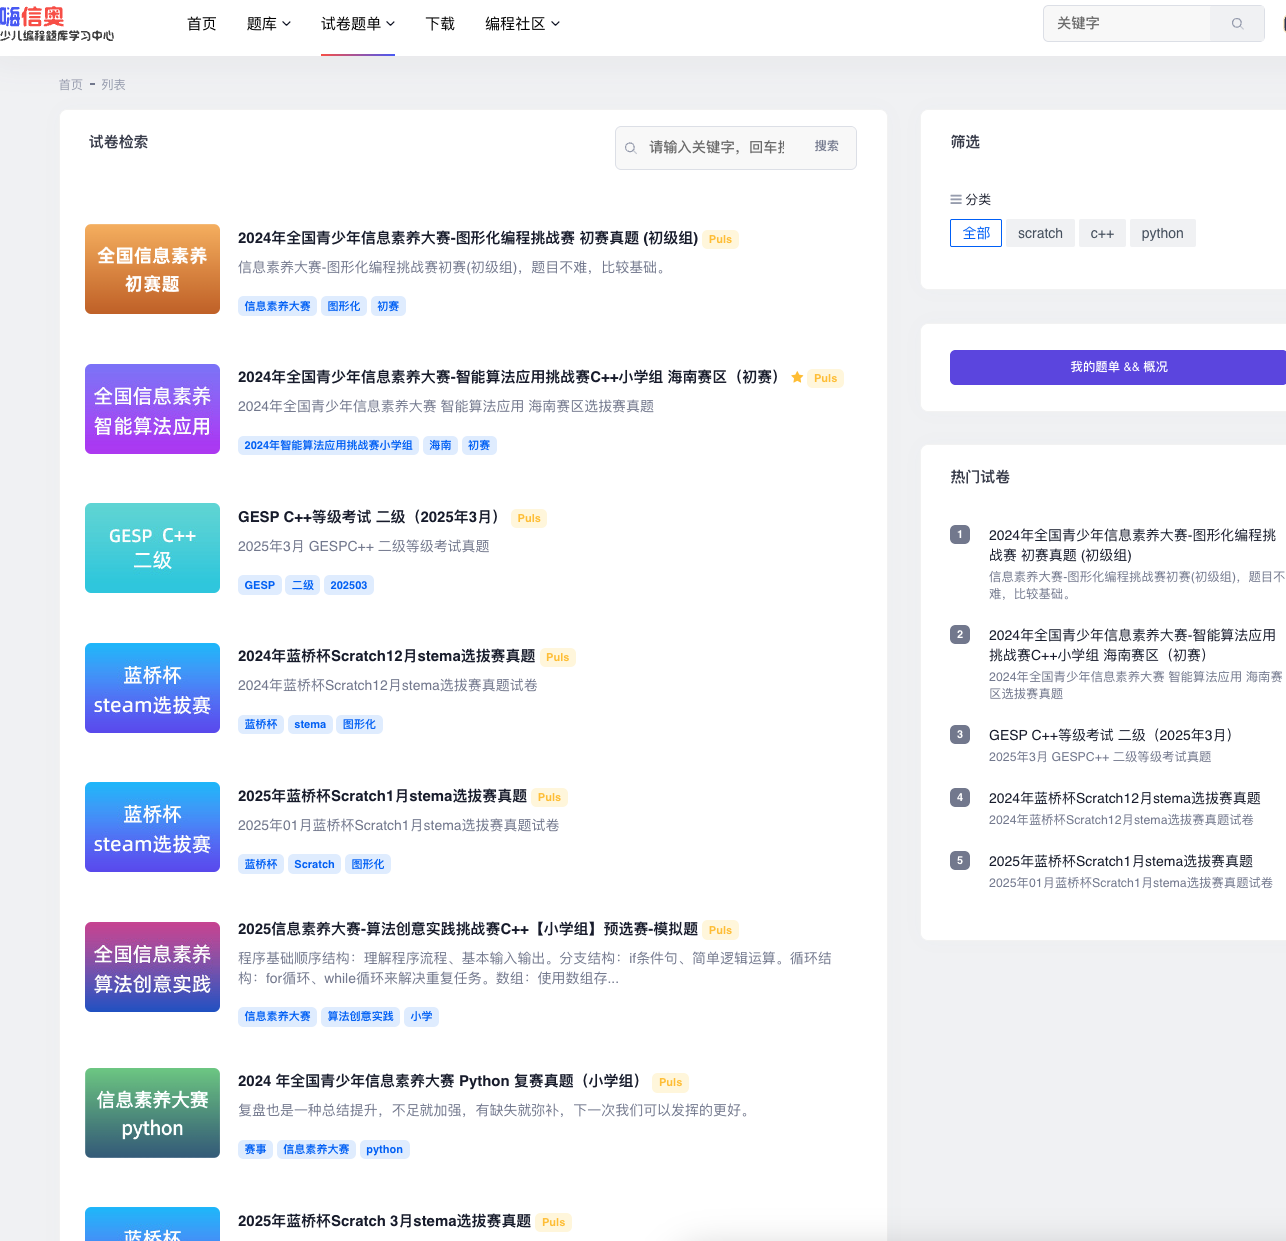Click rank 2 badge in 热门试卷
The image size is (1286, 1241).
pos(960,634)
